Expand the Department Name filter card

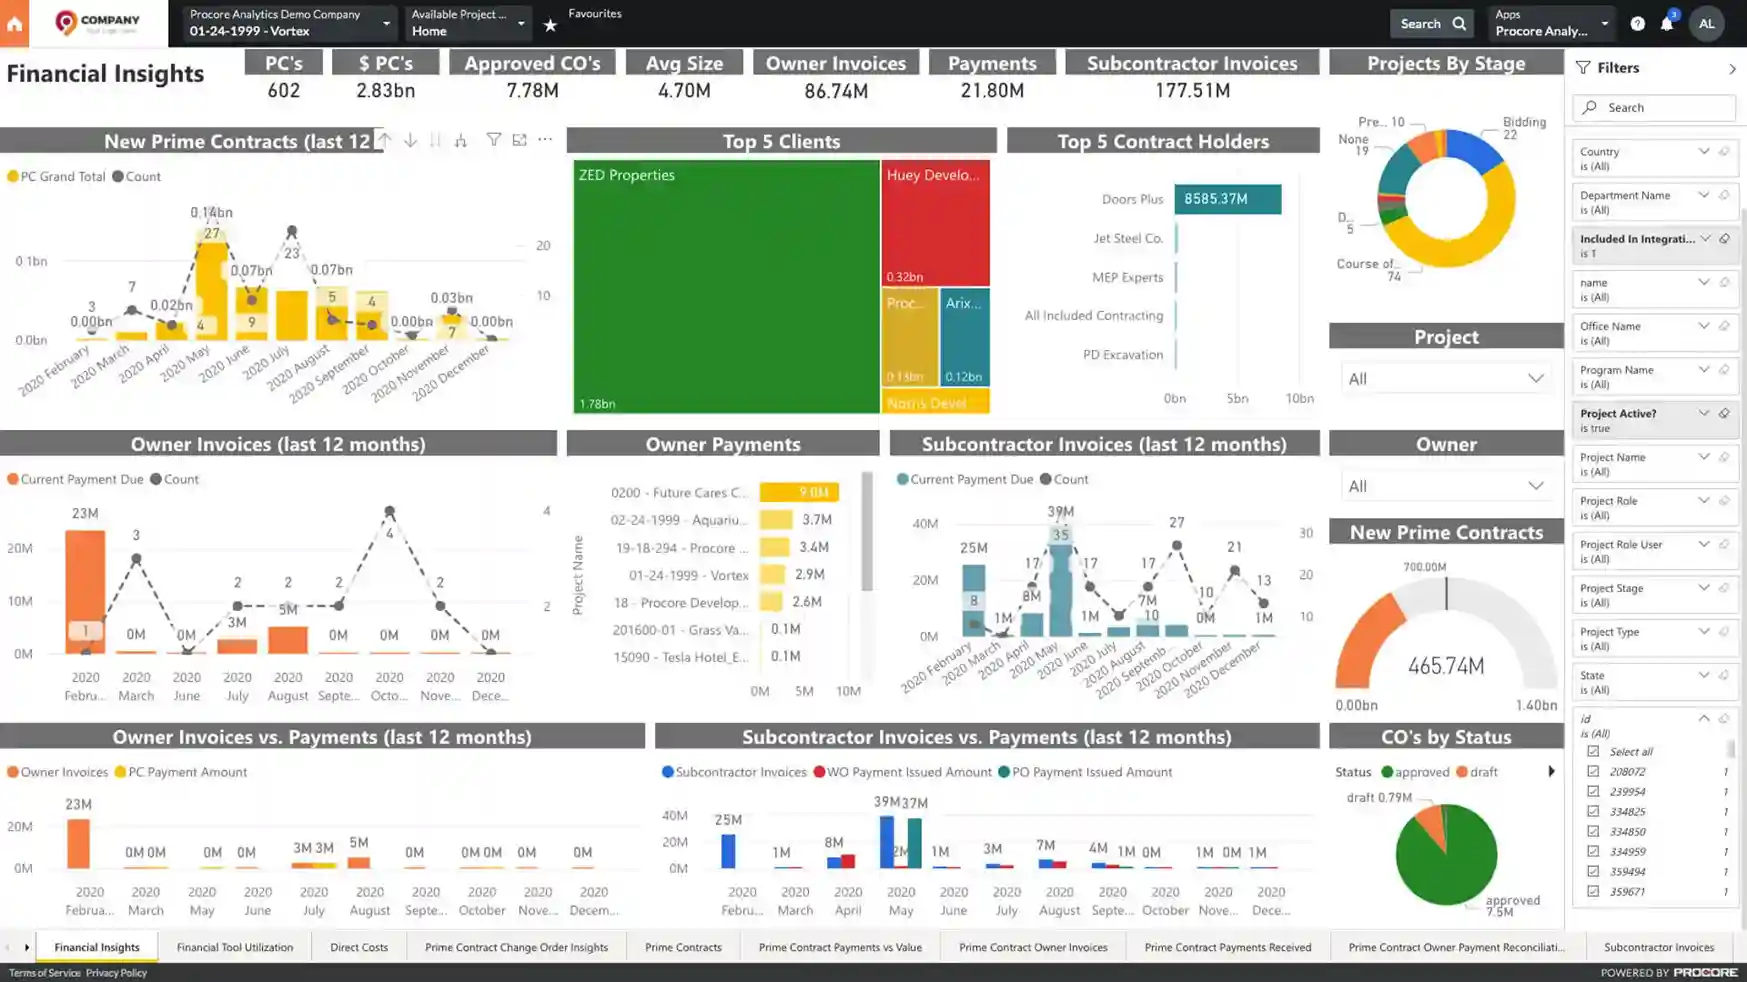[1703, 195]
